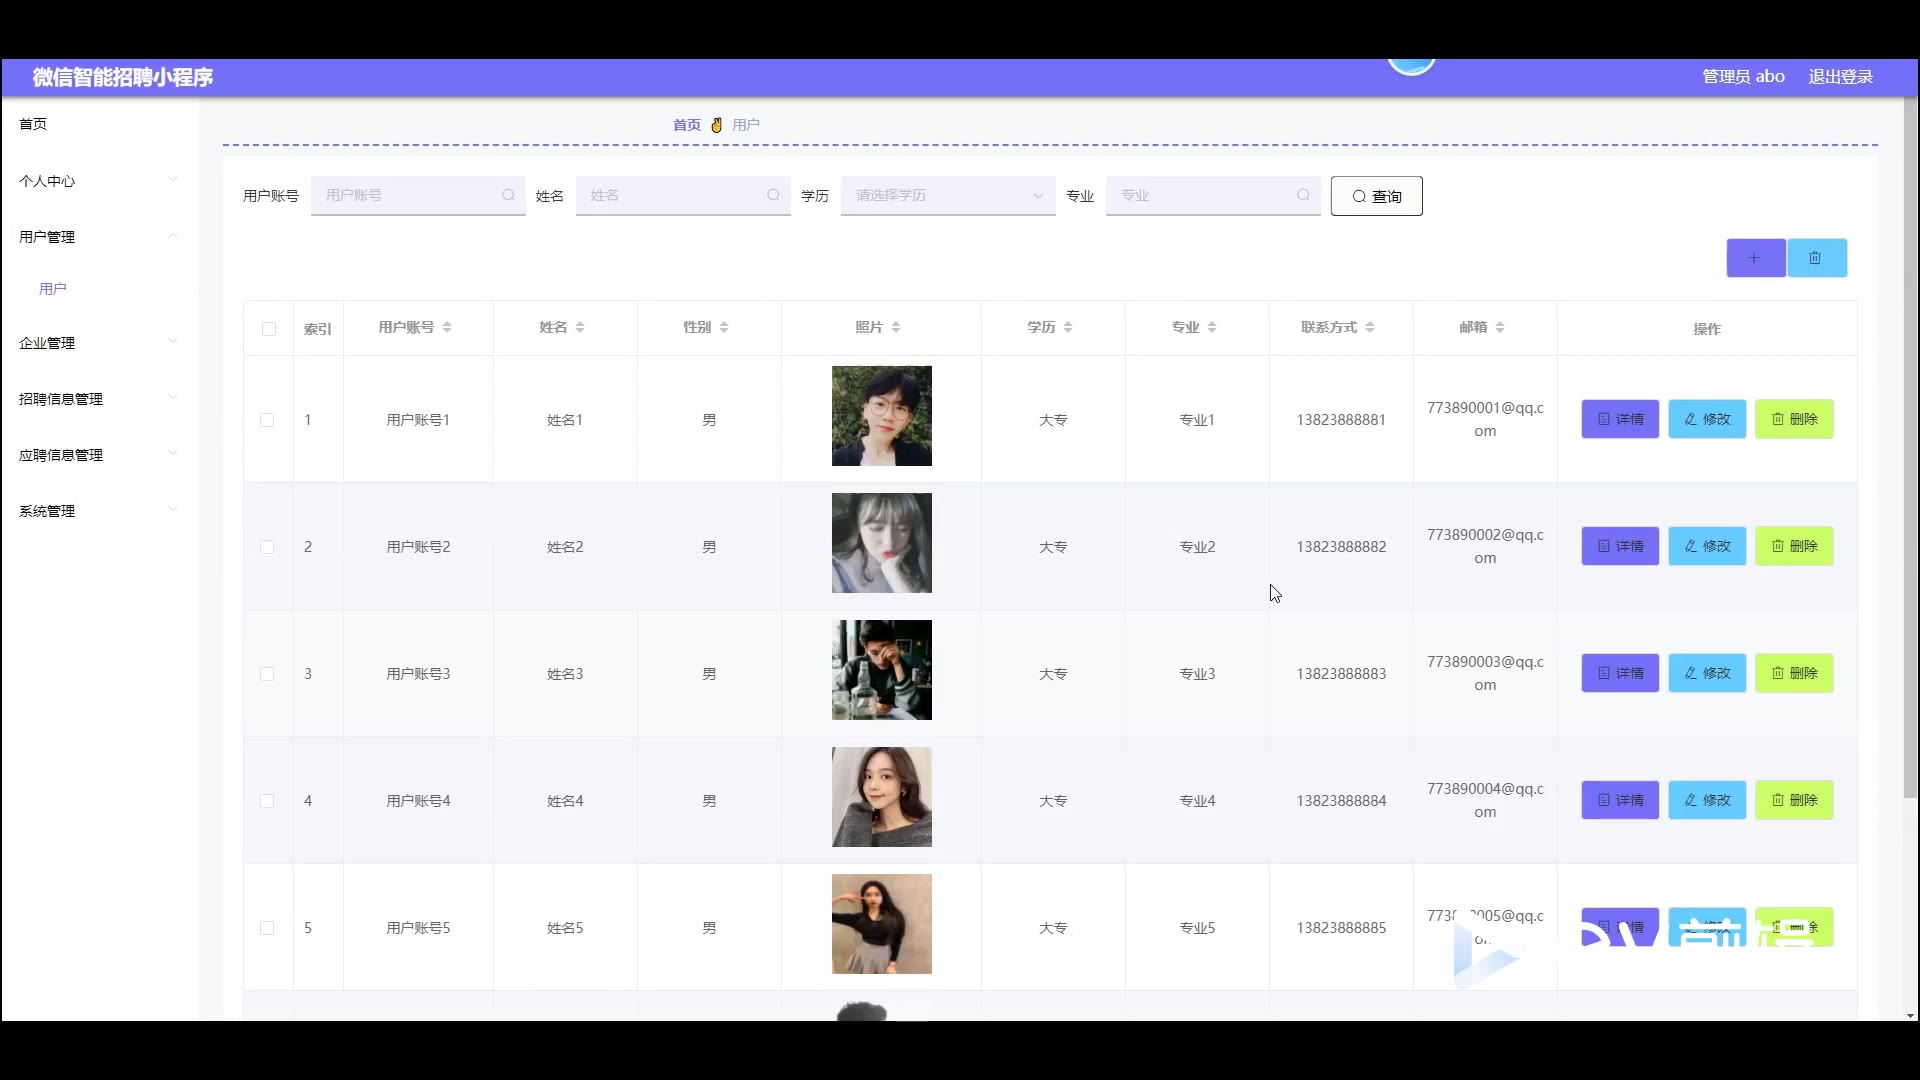Open 首页 in the sidebar
This screenshot has width=1920, height=1080.
click(x=33, y=124)
